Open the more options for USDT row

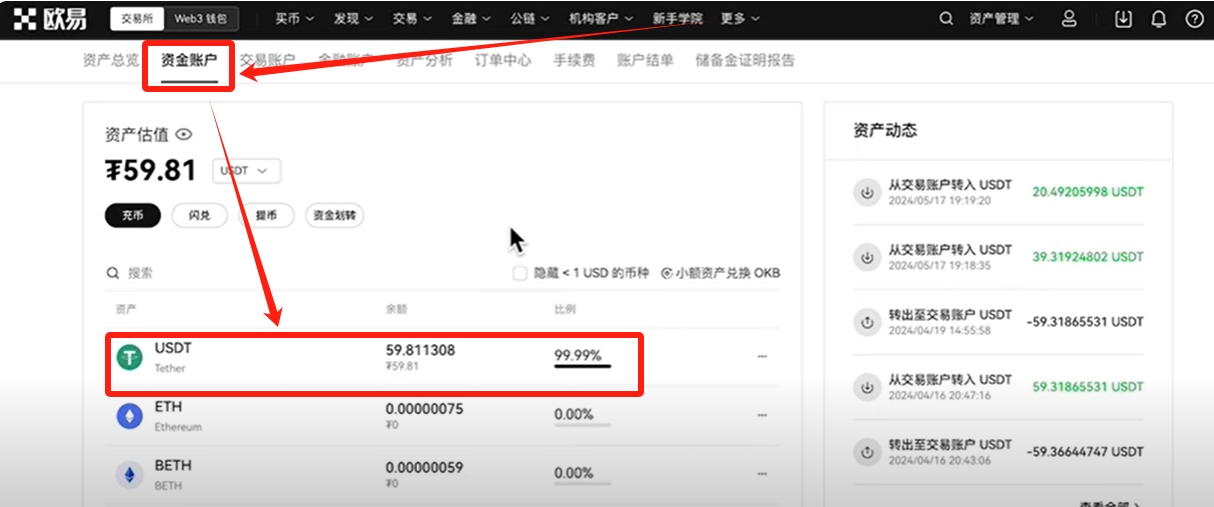(x=762, y=357)
